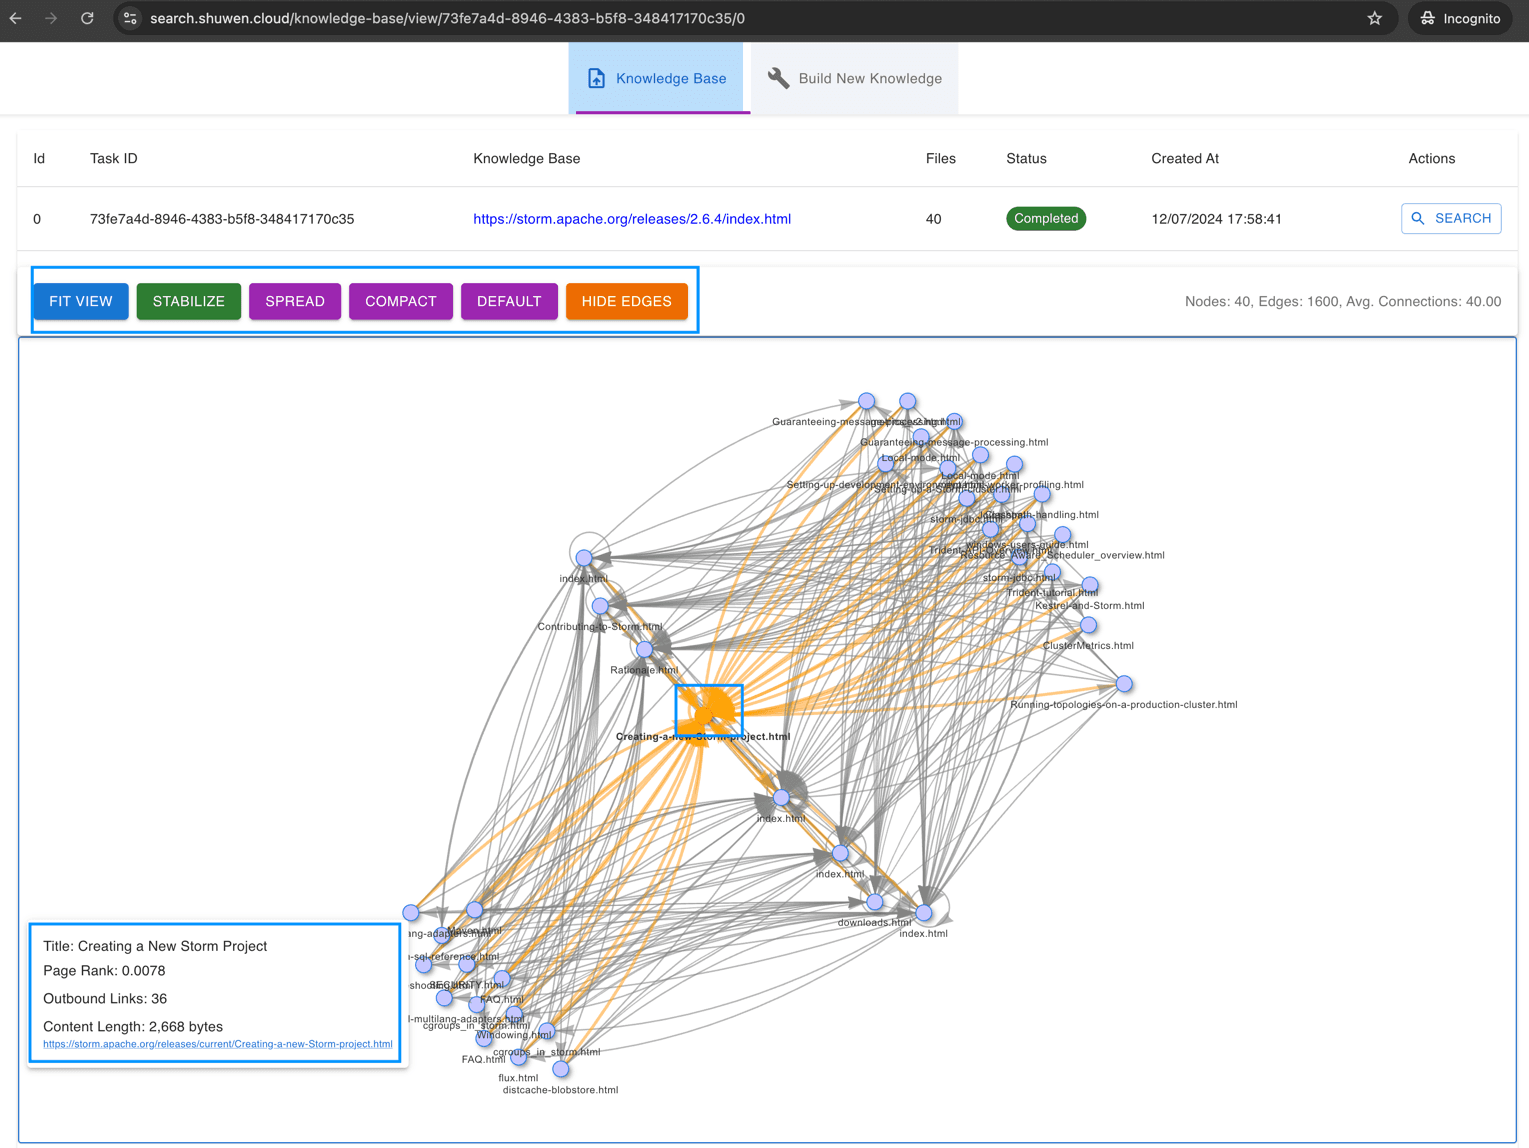Reset the graph with the DEFAULT button
This screenshot has width=1529, height=1148.
pyautogui.click(x=509, y=301)
